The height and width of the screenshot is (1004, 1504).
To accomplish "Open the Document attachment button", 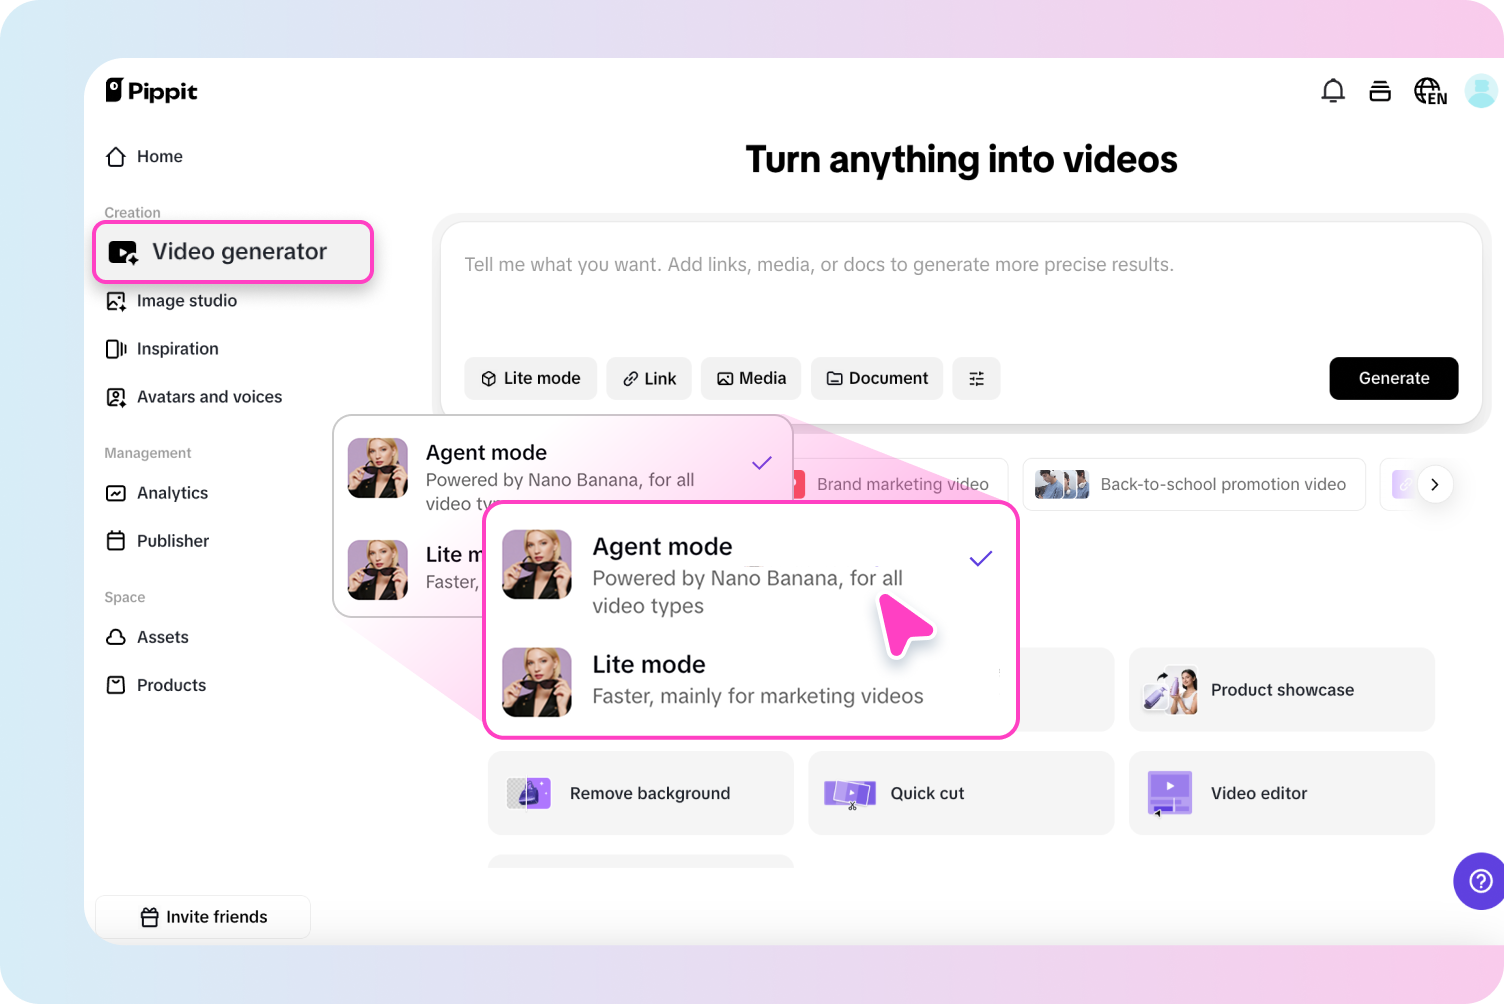I will click(x=877, y=378).
